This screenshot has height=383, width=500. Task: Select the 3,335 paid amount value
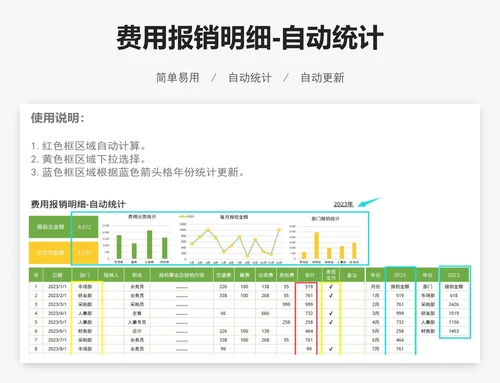click(x=84, y=253)
